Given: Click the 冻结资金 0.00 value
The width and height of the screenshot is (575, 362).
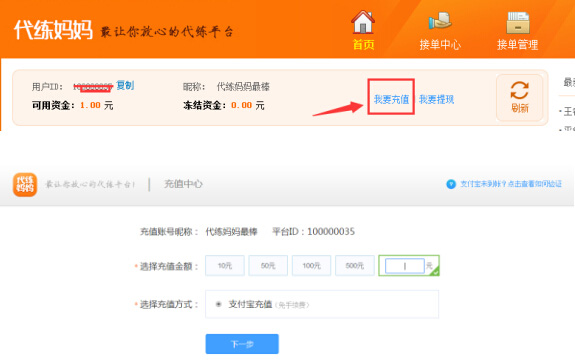Looking at the screenshot, I should (x=241, y=105).
